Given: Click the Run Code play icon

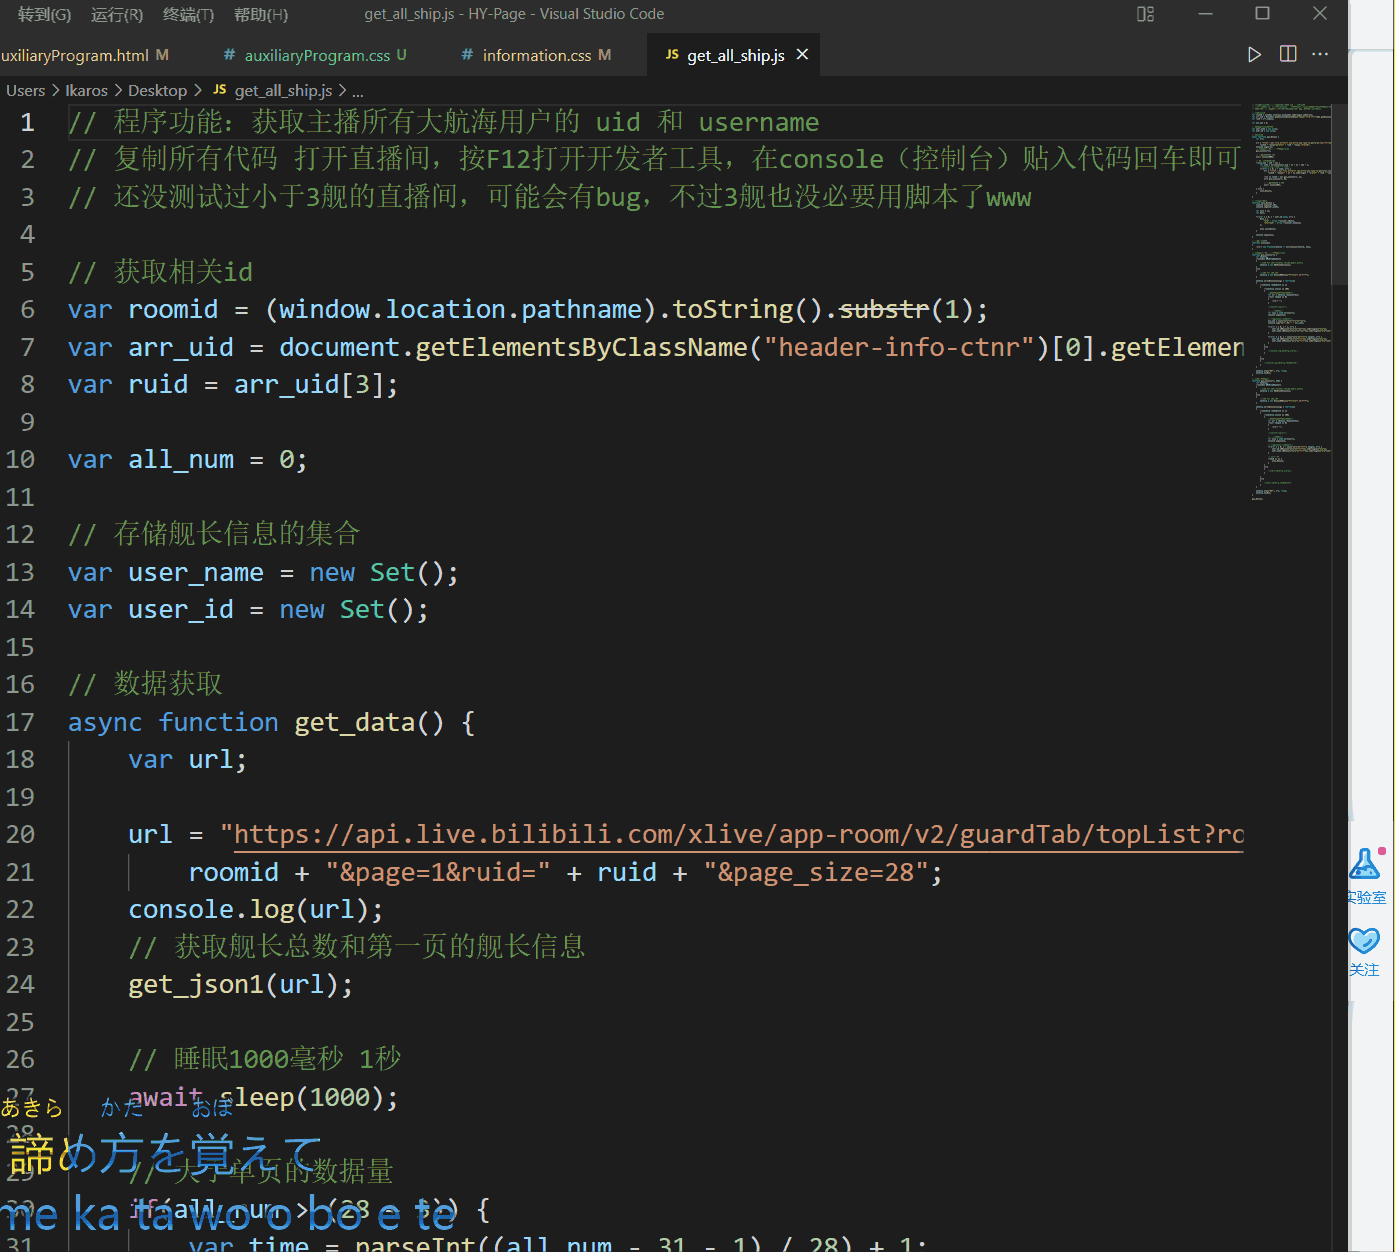Looking at the screenshot, I should pyautogui.click(x=1254, y=55).
